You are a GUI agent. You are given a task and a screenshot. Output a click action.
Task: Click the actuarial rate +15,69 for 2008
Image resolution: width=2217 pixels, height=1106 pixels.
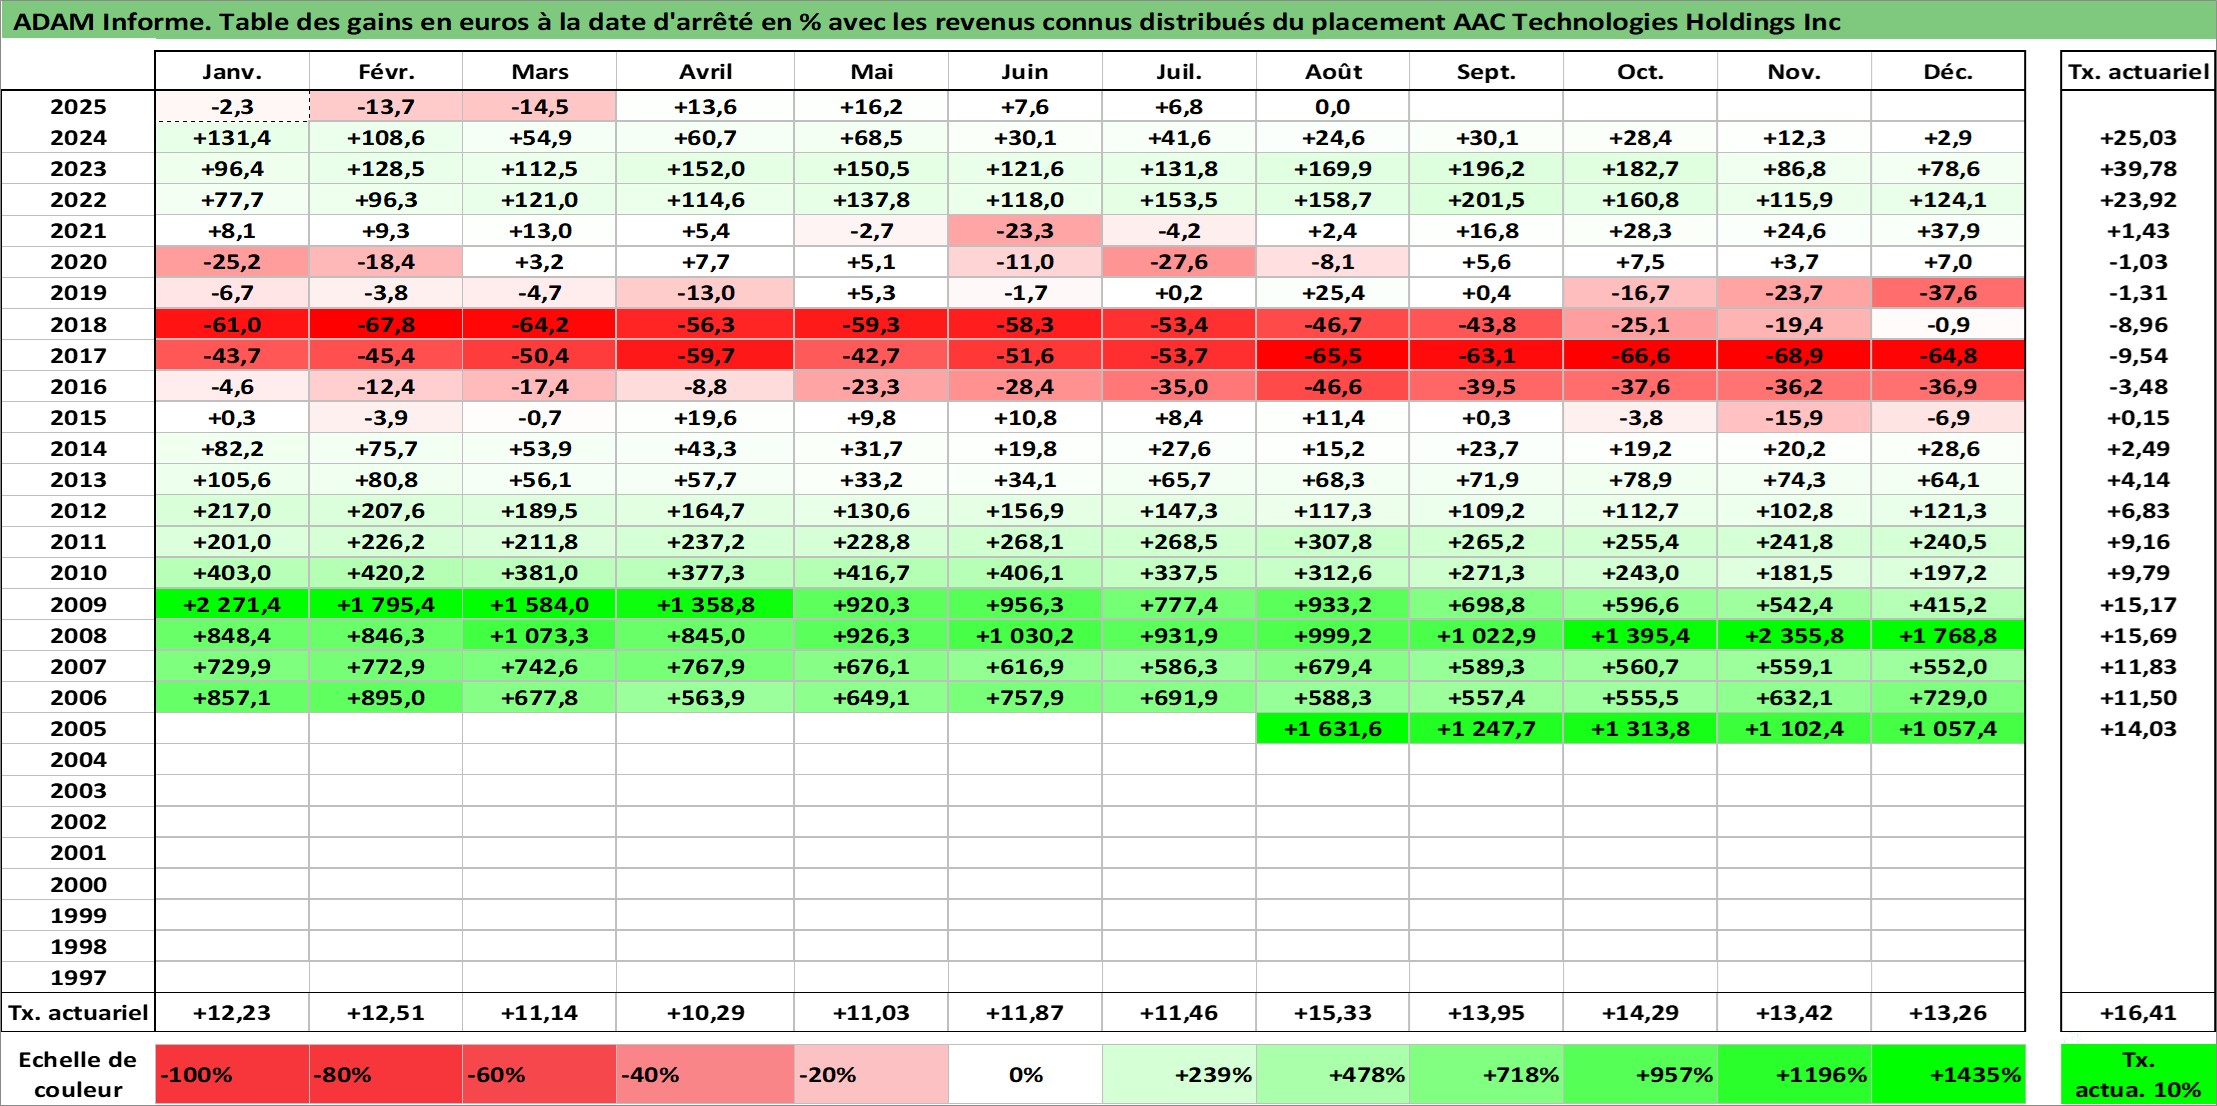(x=2138, y=636)
